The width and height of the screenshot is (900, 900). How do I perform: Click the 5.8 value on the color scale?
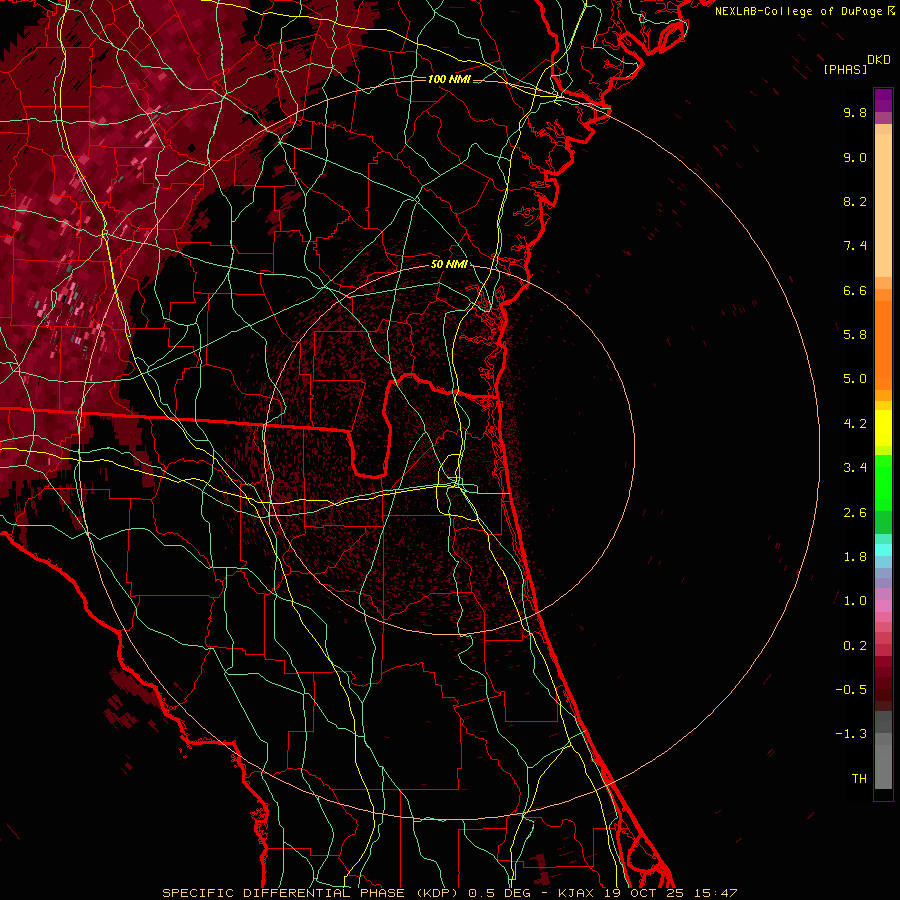(x=855, y=335)
